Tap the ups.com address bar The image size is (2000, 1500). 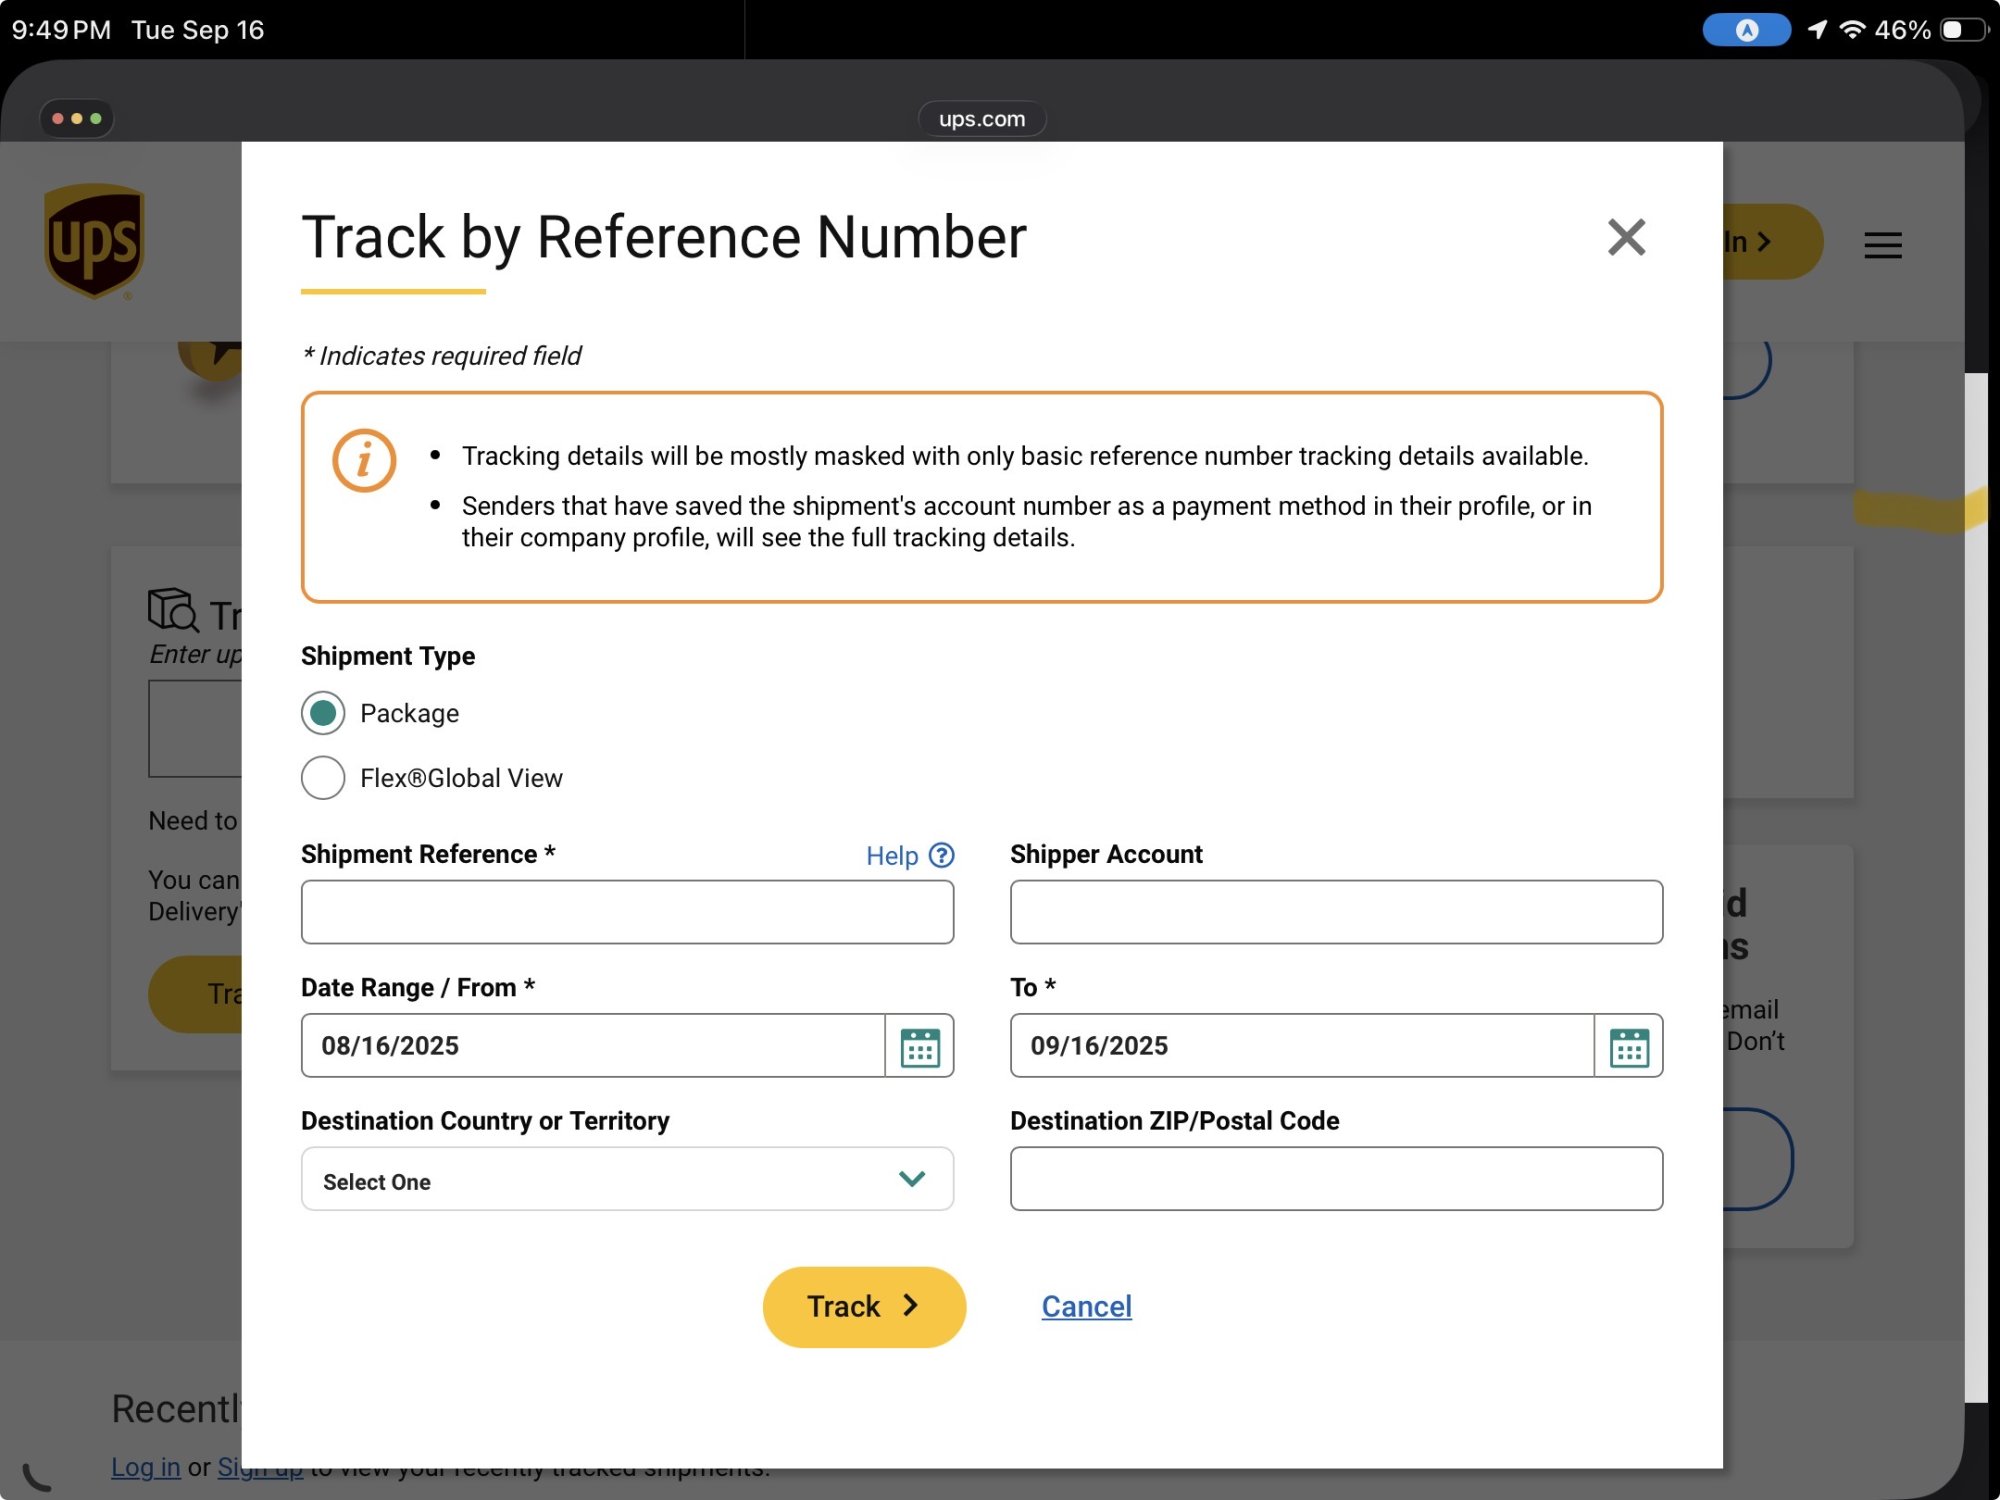[x=981, y=119]
